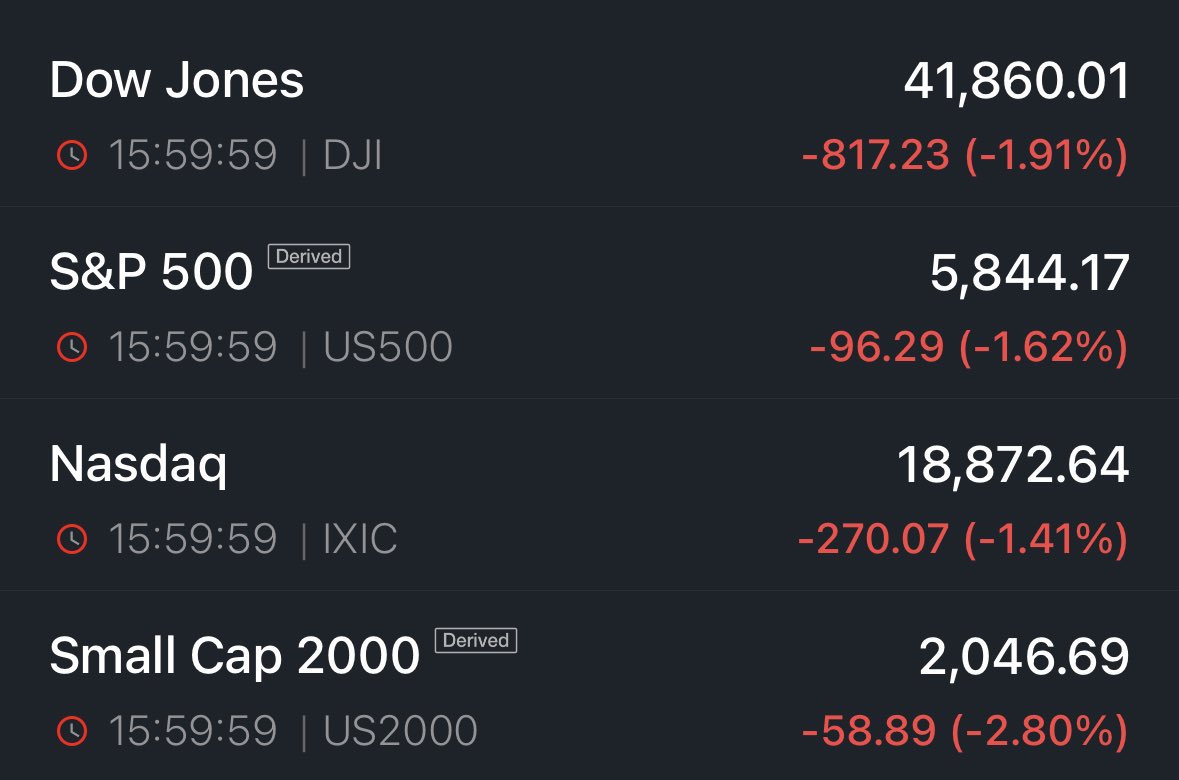Screen dimensions: 1179x780
Task: Click the Small Cap change -58.89 (-2.80%)
Action: 964,732
